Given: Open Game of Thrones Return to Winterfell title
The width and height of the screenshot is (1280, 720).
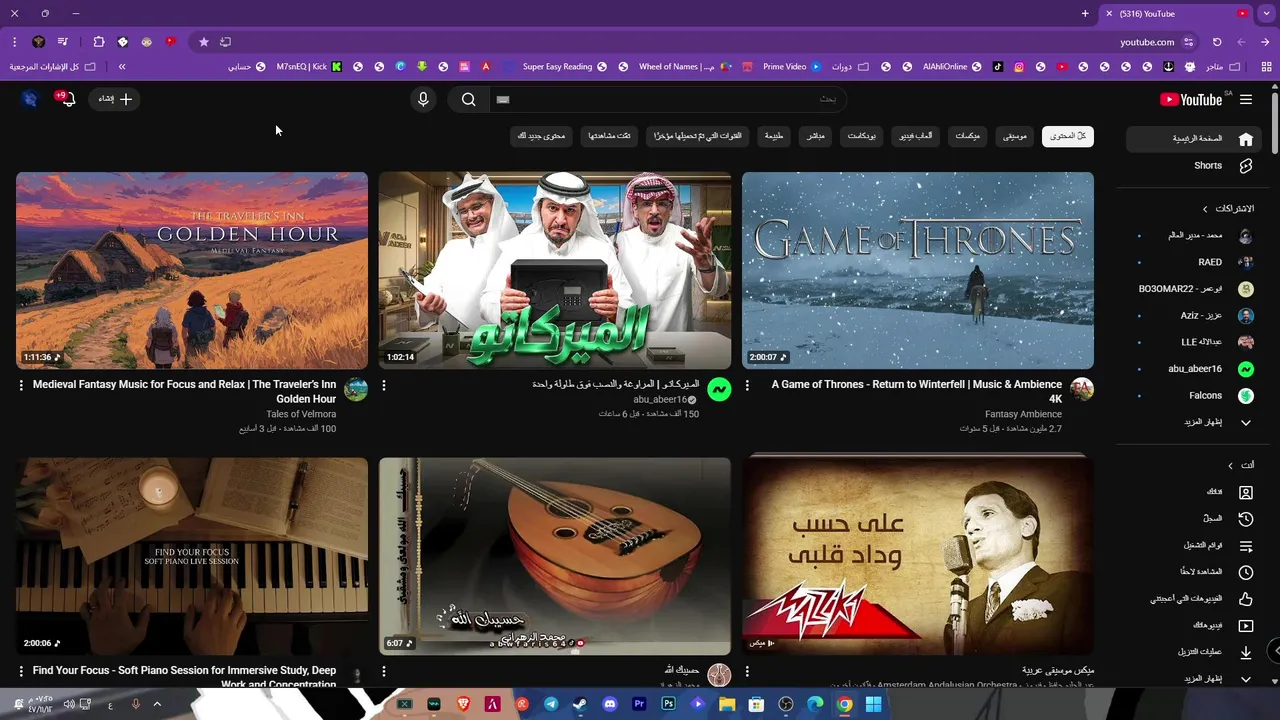Looking at the screenshot, I should pyautogui.click(x=917, y=391).
